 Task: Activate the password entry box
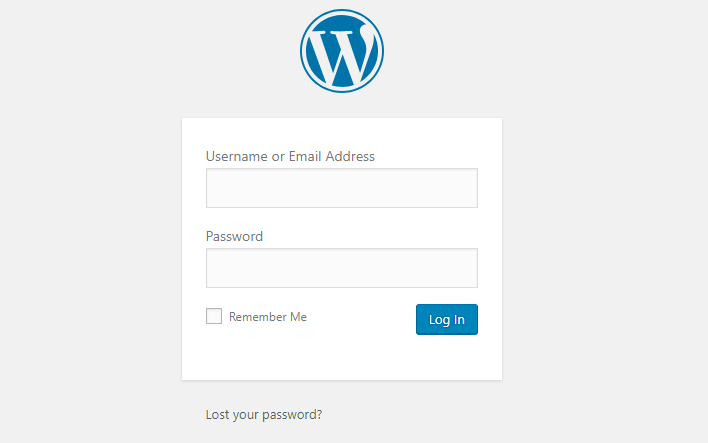tap(342, 268)
